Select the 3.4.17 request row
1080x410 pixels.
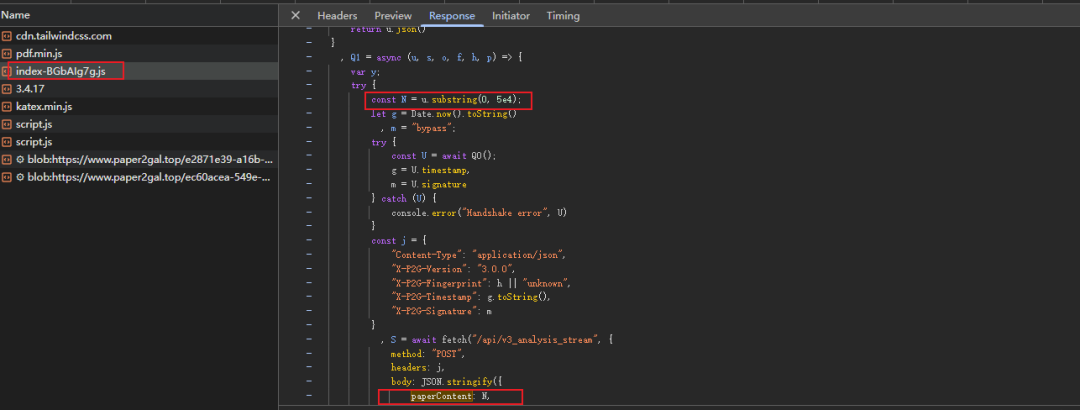tap(139, 89)
